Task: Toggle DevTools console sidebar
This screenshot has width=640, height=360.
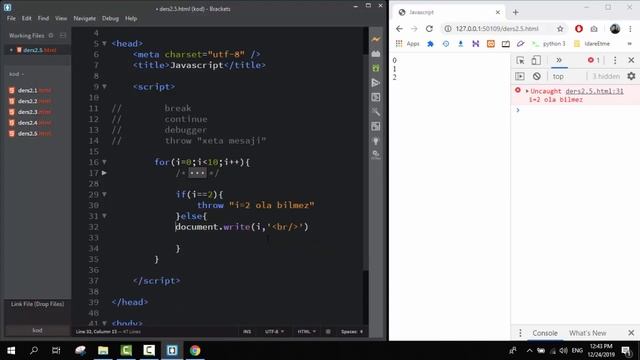Action: tap(520, 76)
